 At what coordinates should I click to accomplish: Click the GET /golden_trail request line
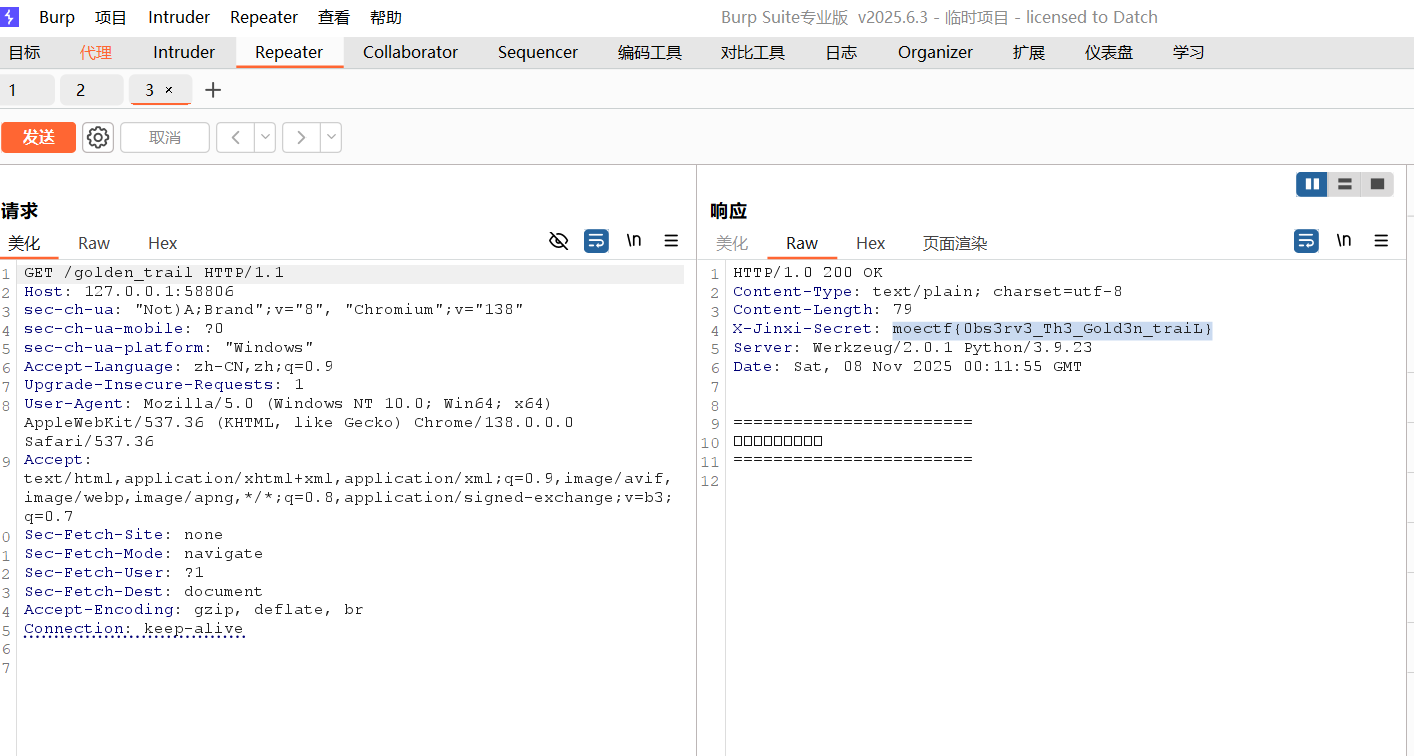(154, 273)
